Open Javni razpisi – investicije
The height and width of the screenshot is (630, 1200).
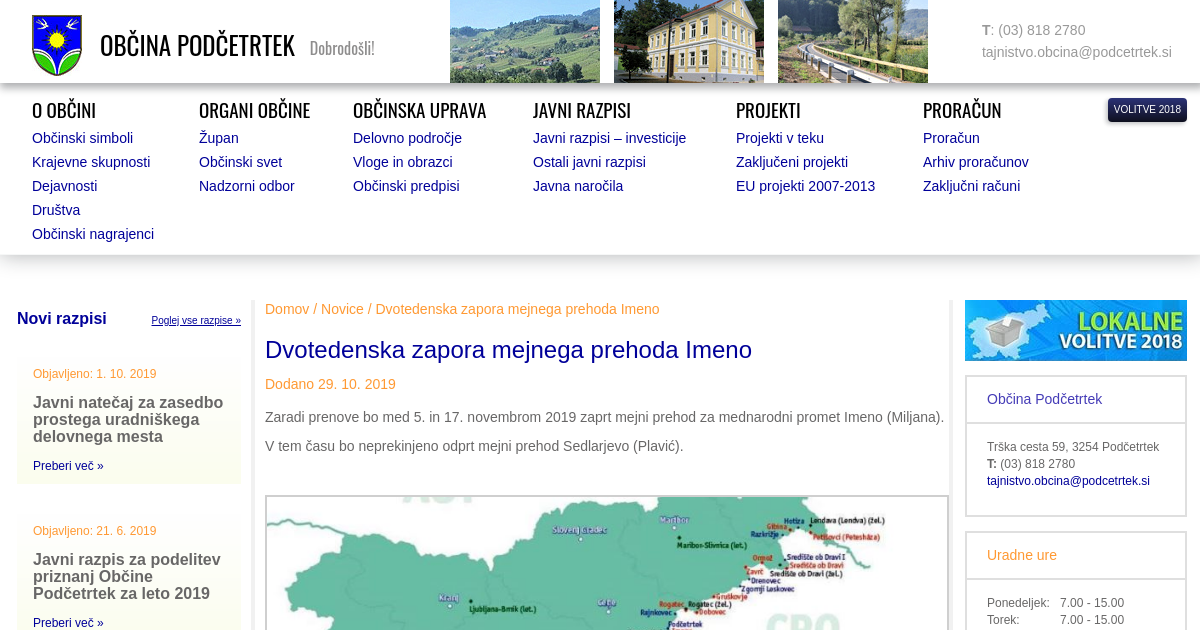point(609,138)
